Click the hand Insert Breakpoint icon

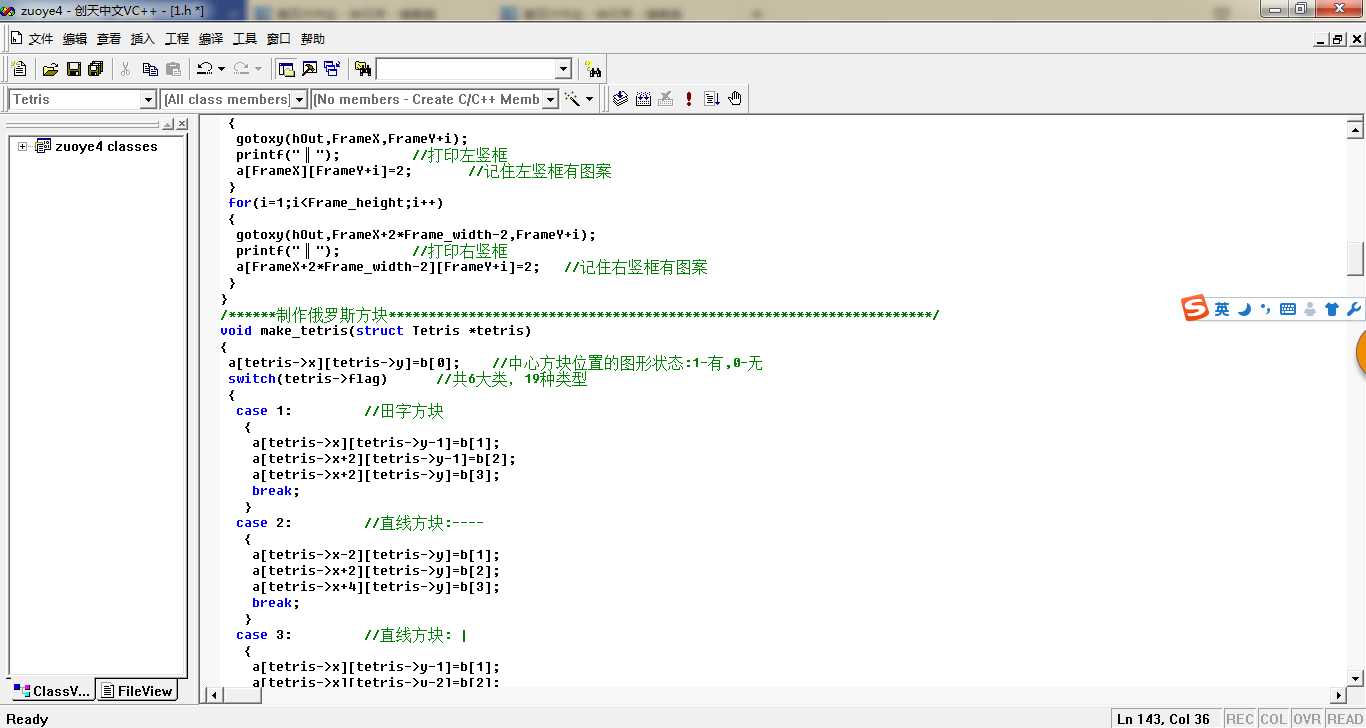pos(735,99)
